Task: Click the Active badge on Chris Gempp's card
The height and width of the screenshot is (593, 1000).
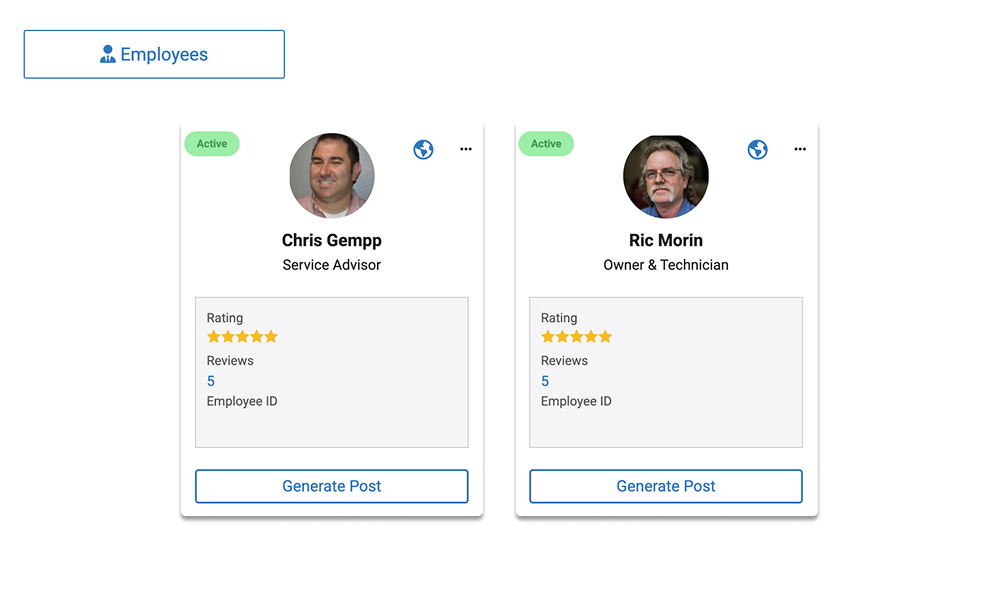Action: (x=212, y=144)
